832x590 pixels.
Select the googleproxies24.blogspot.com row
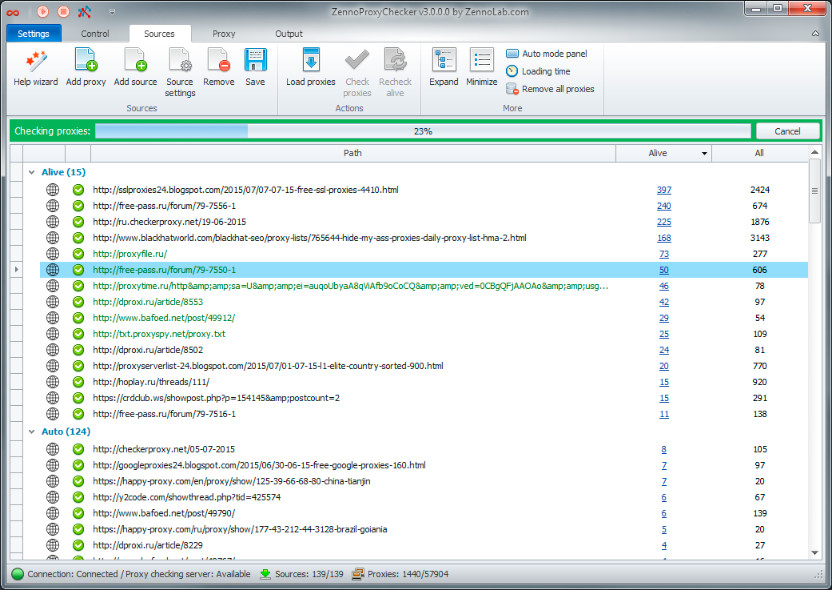[x=424, y=465]
